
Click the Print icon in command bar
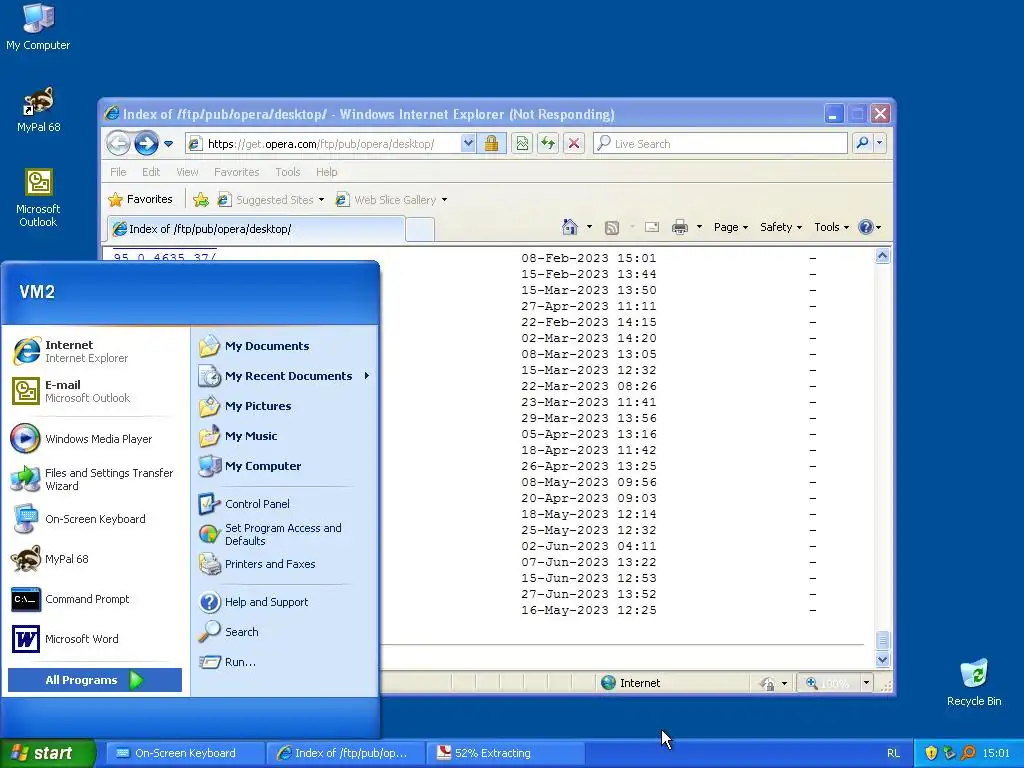pos(680,227)
